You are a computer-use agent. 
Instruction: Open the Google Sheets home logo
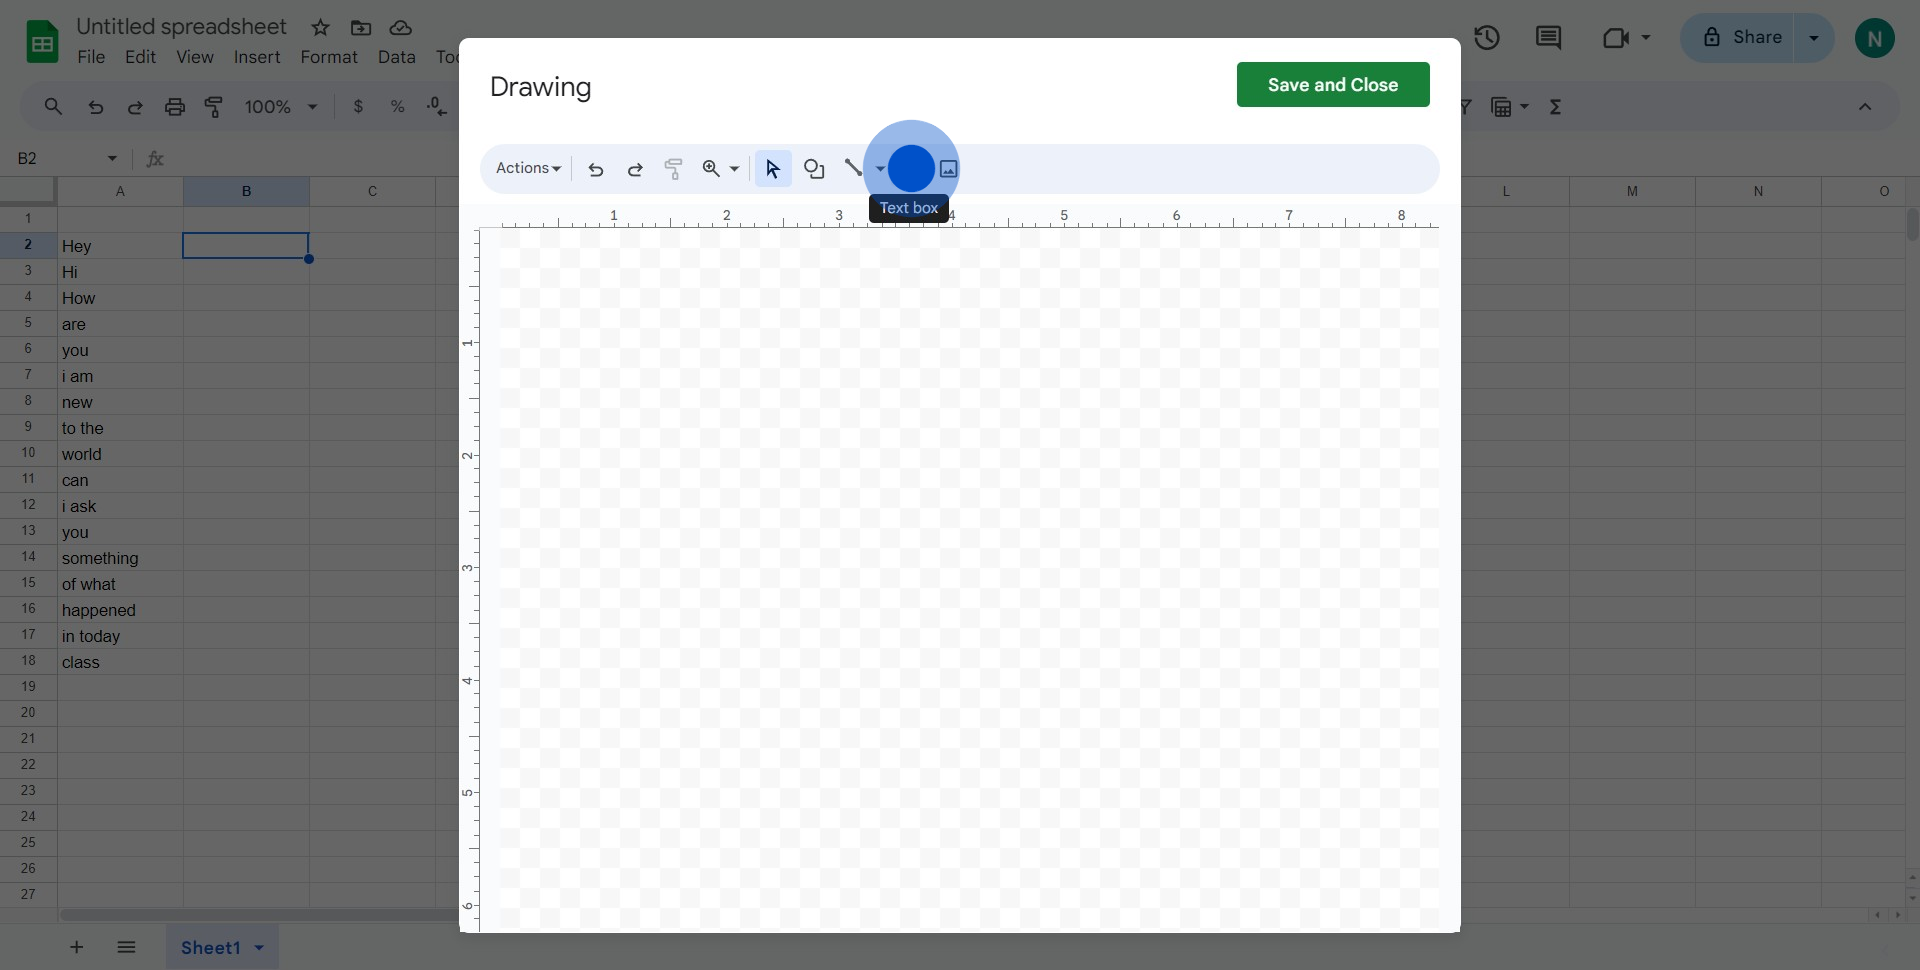coord(42,42)
